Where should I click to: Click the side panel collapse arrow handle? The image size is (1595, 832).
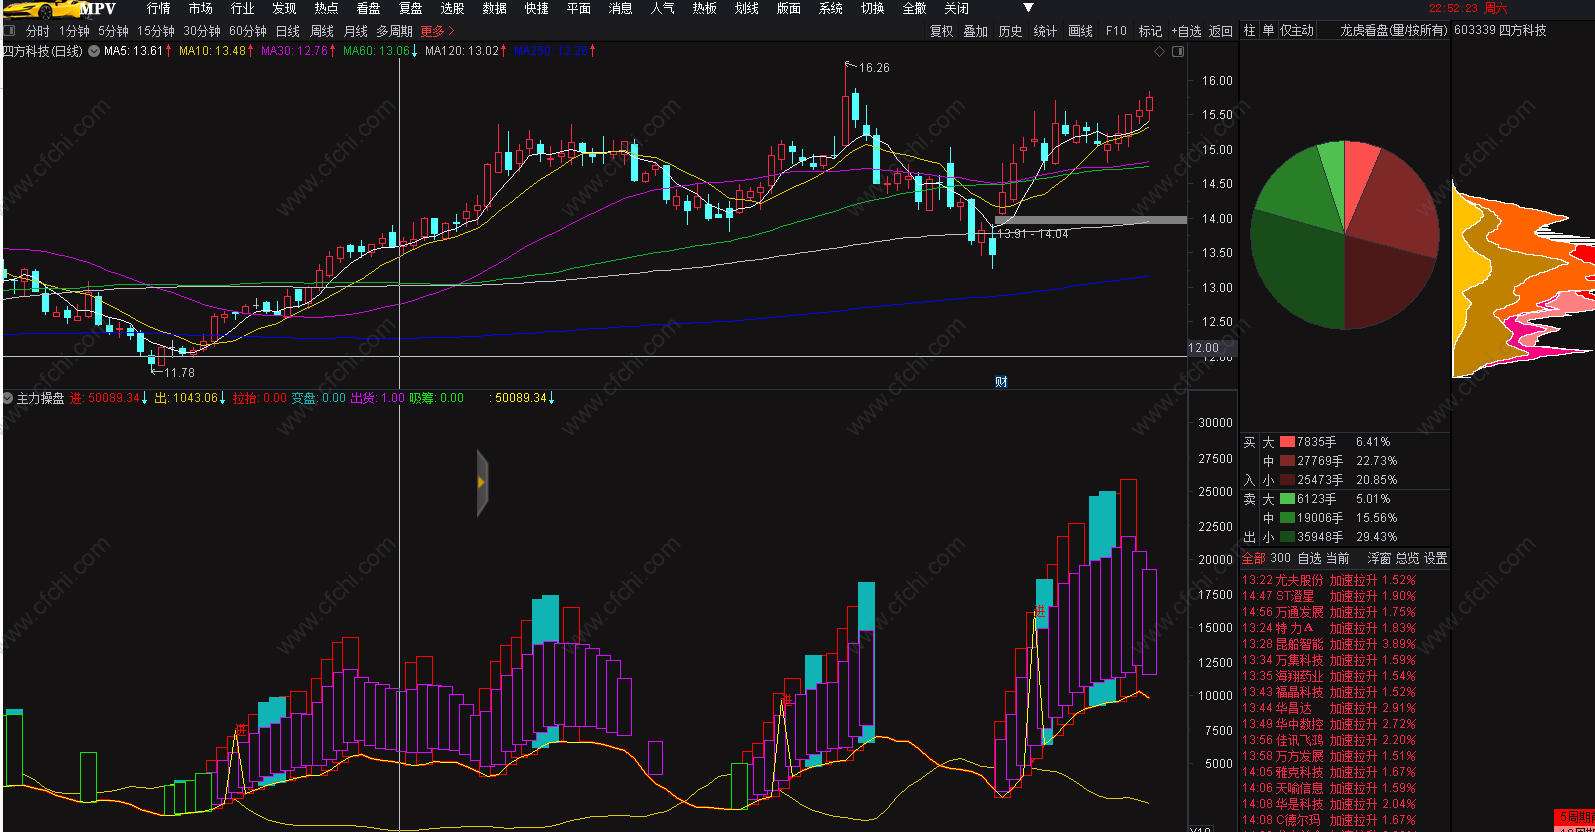click(482, 483)
